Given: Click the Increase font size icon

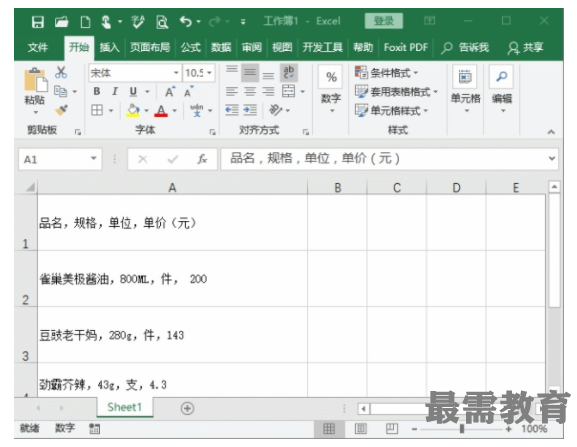Looking at the screenshot, I should (x=170, y=91).
